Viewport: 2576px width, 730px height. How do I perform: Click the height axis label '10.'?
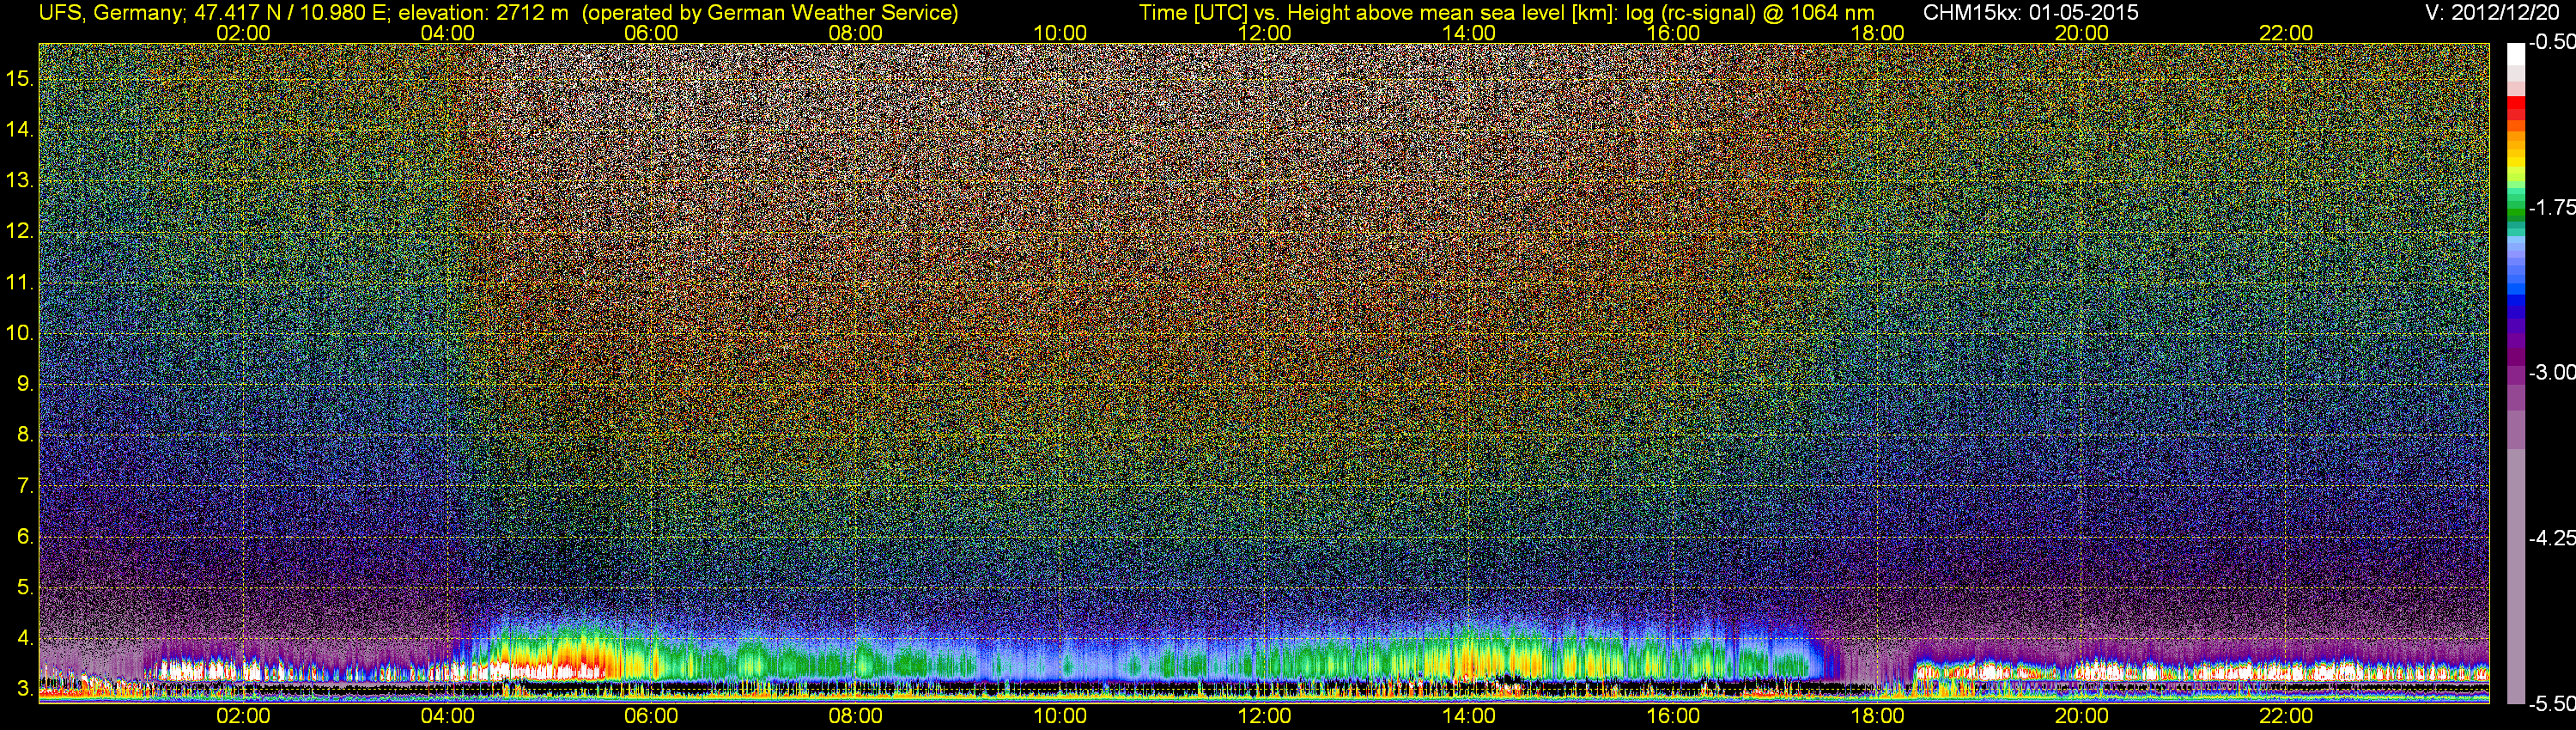coord(20,333)
